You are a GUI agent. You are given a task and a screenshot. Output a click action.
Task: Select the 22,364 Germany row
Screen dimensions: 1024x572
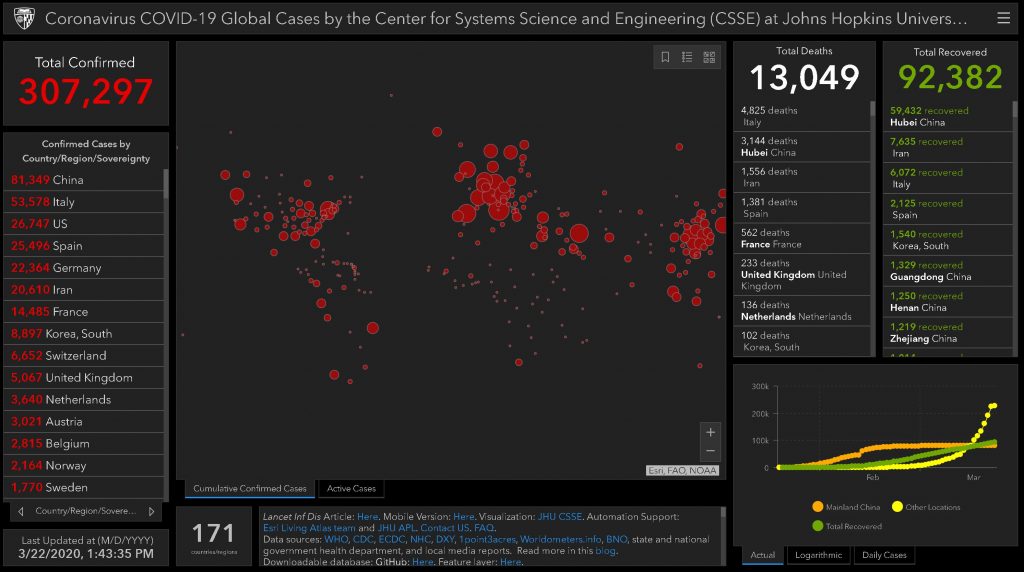84,268
